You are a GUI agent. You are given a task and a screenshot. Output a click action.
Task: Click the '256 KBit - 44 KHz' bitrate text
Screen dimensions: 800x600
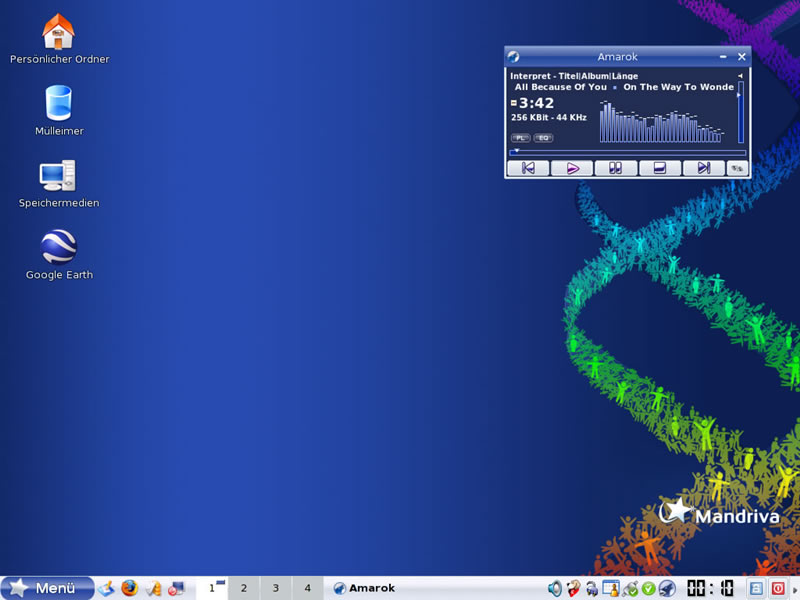[x=549, y=117]
